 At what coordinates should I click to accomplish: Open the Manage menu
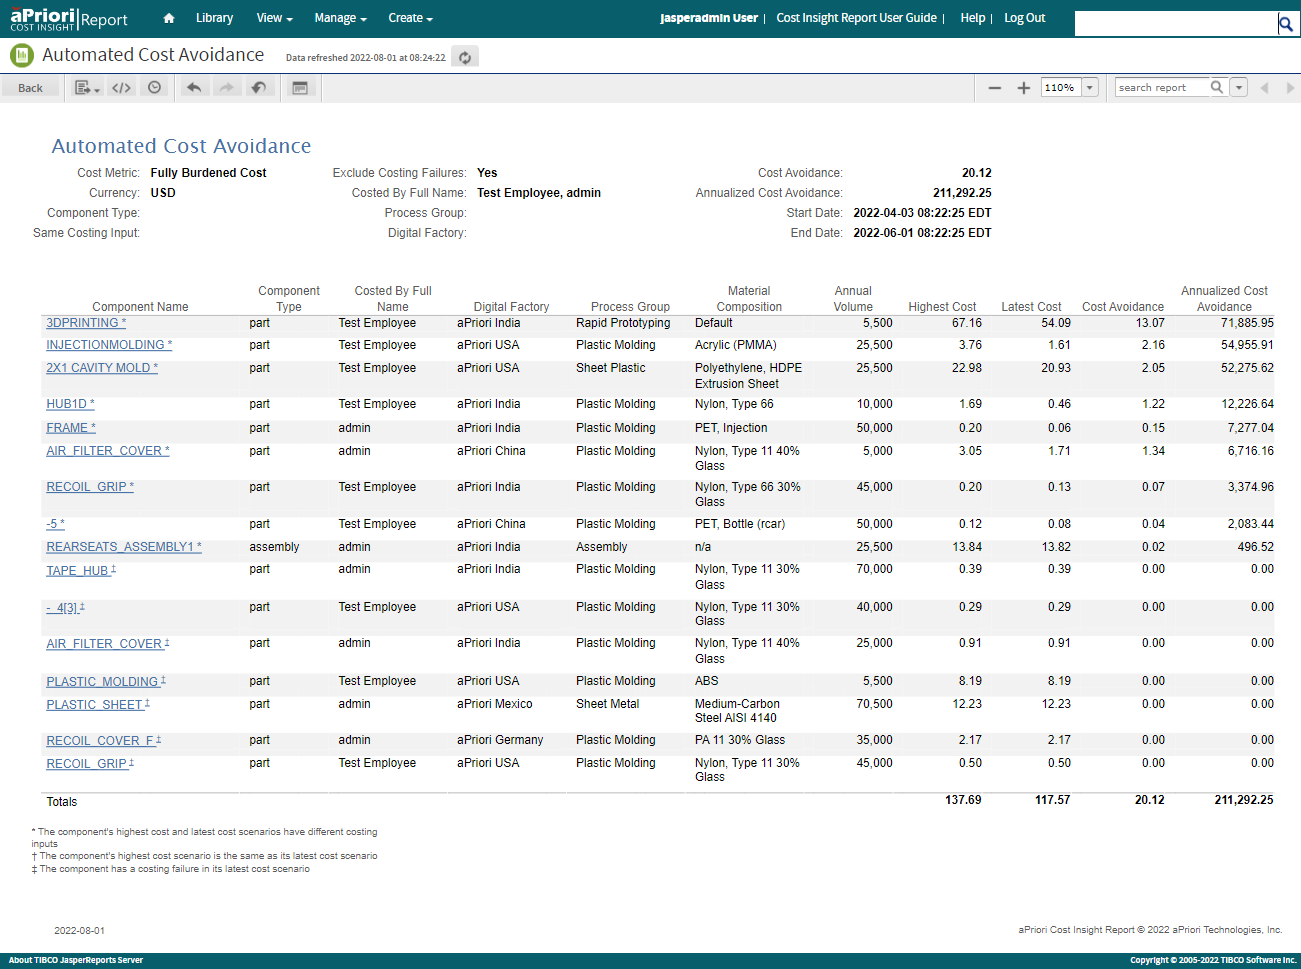click(340, 18)
